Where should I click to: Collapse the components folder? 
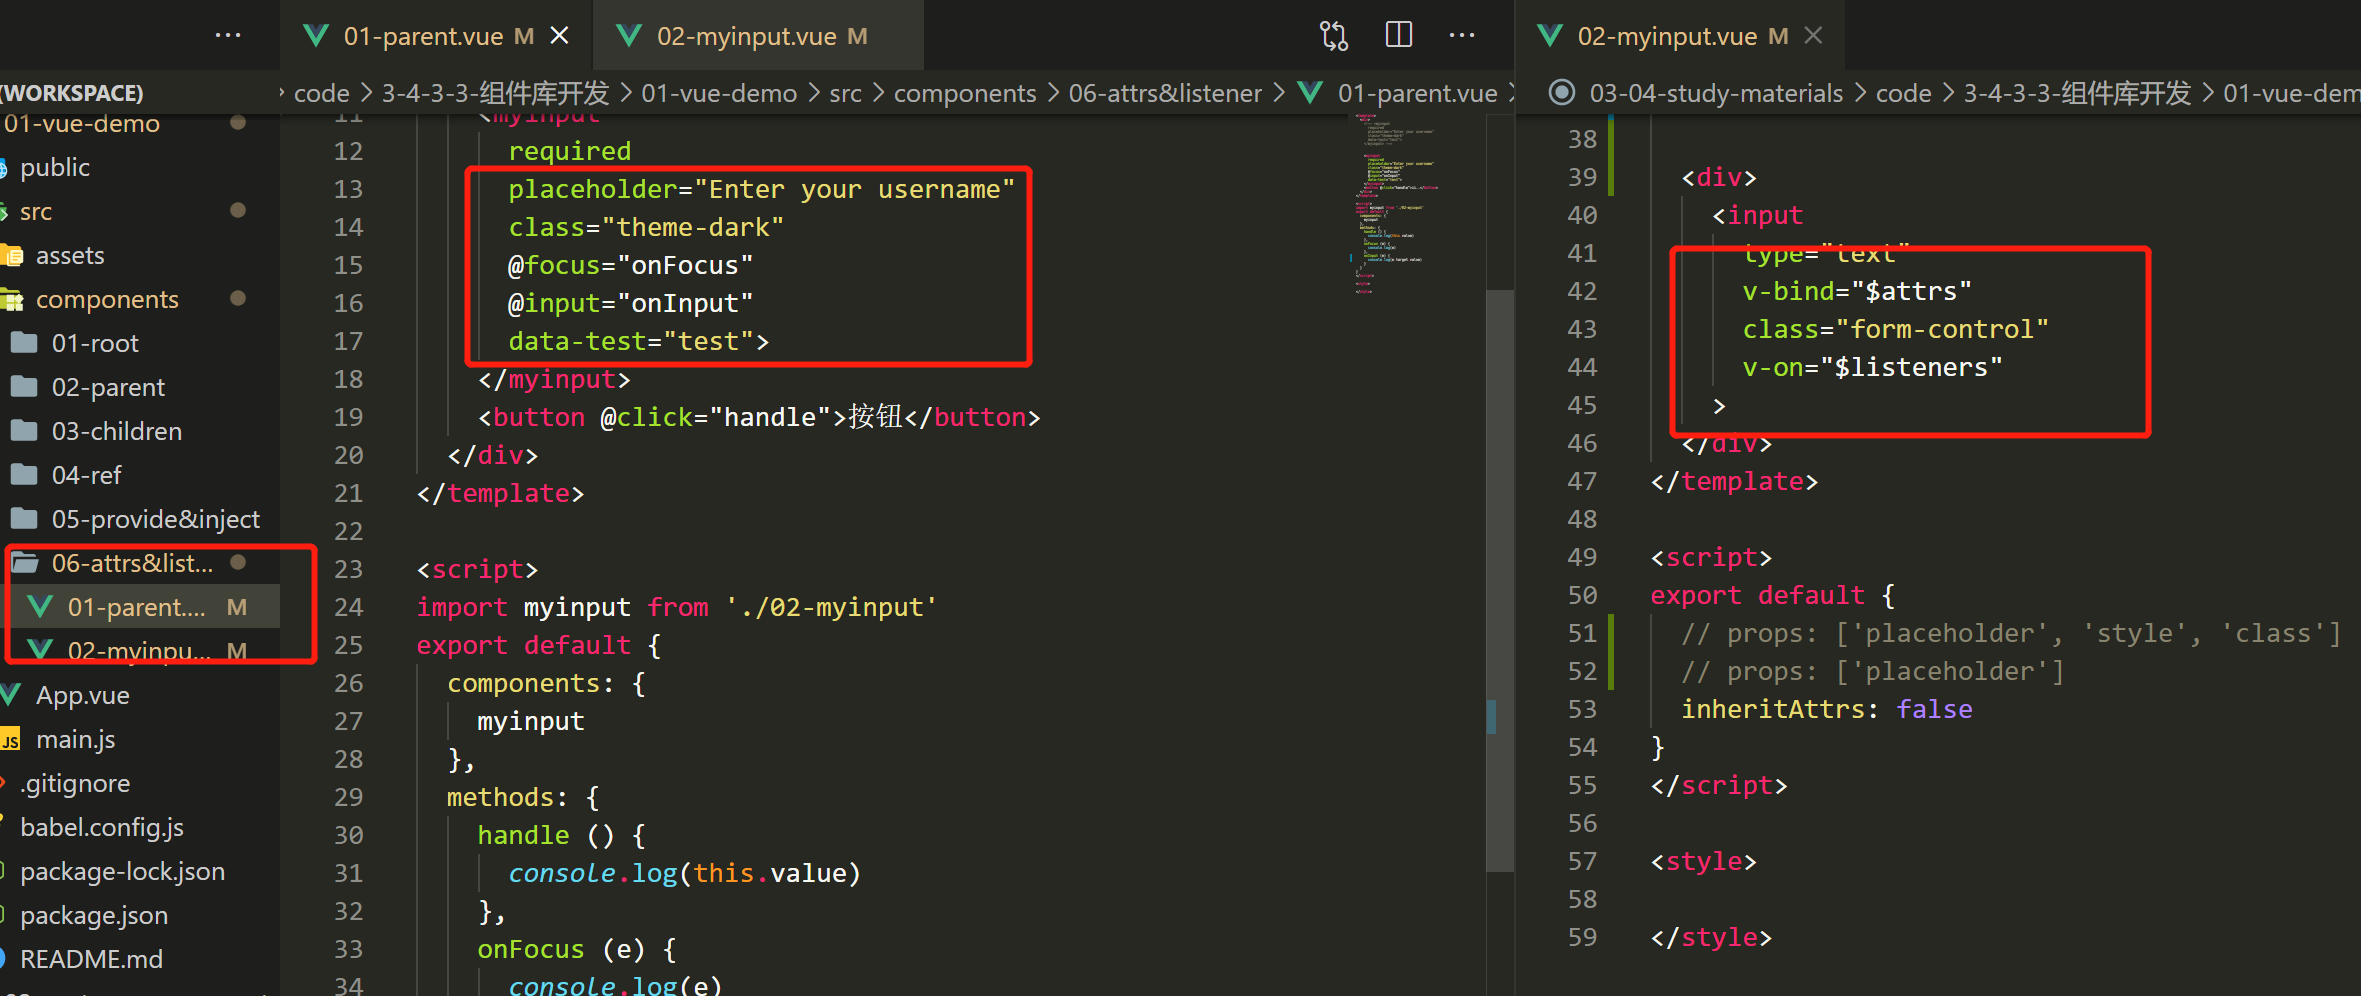pyautogui.click(x=107, y=299)
